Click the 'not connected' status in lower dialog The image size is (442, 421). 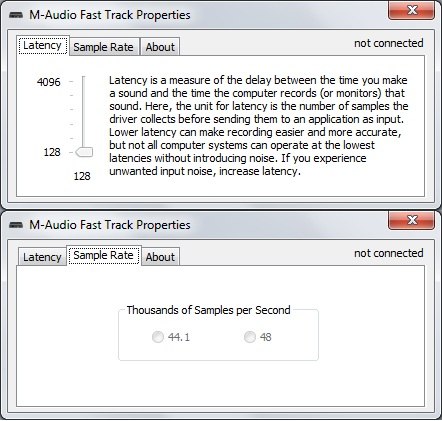pyautogui.click(x=389, y=253)
